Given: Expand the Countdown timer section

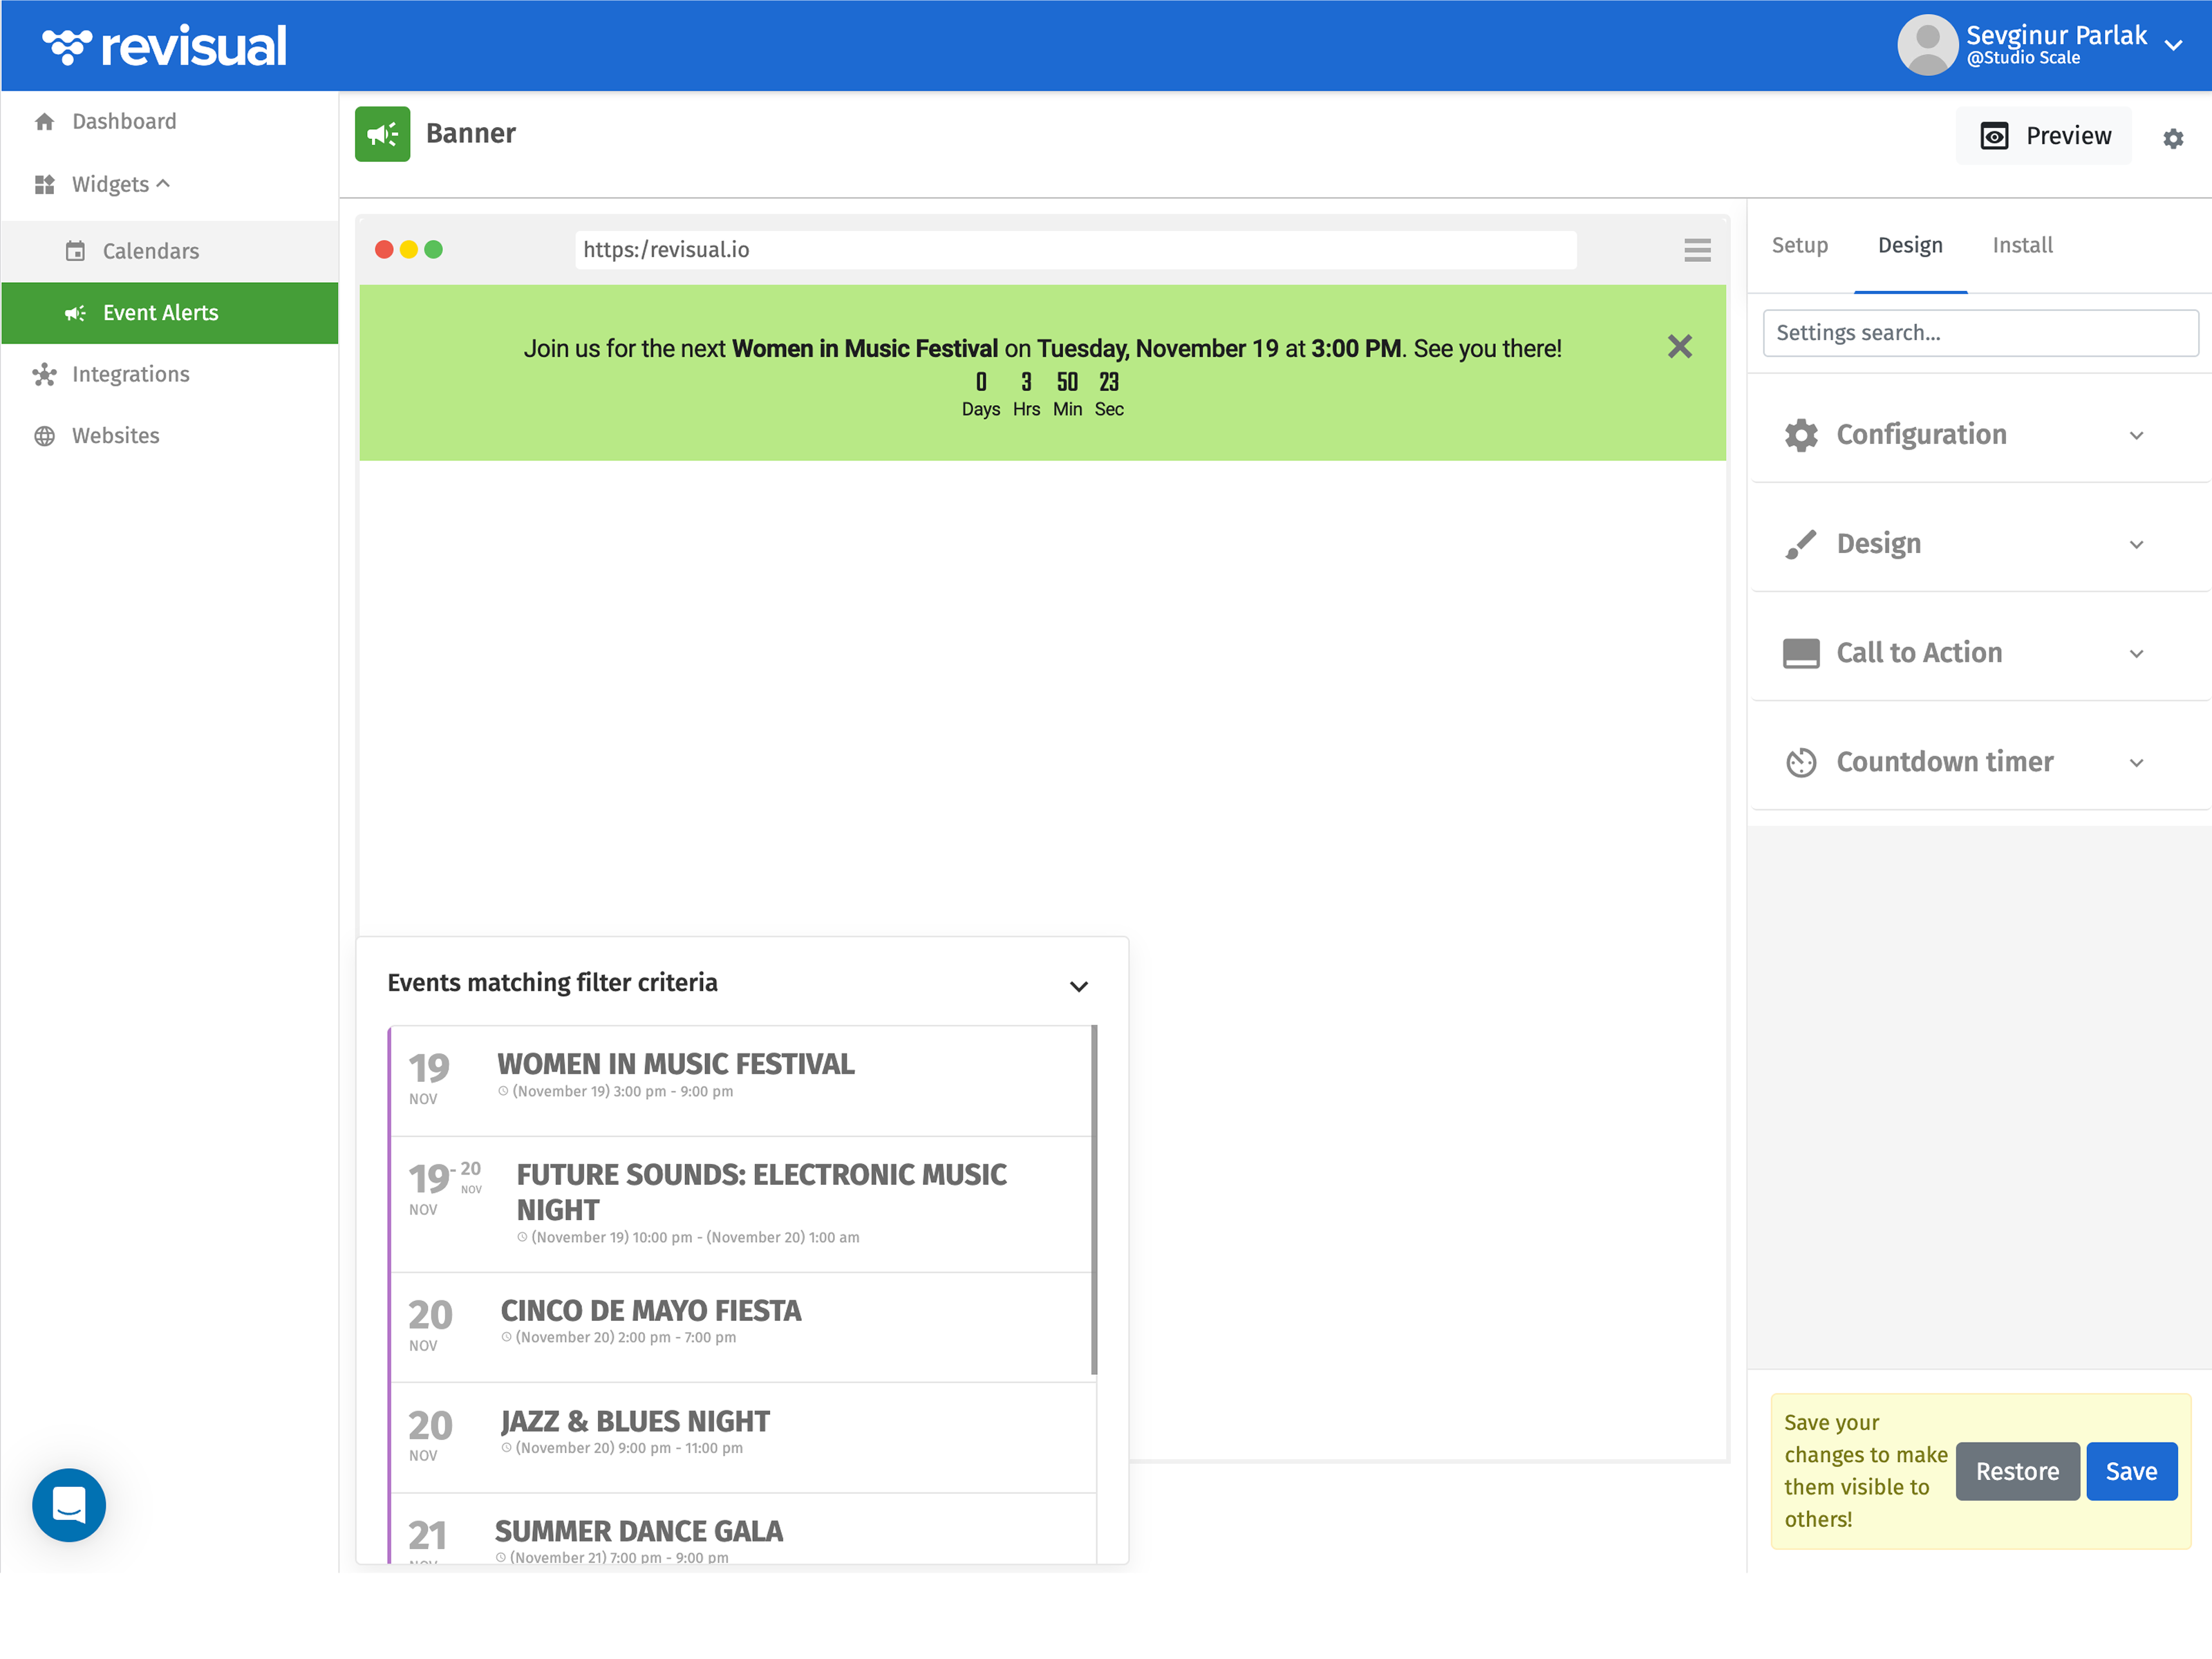Looking at the screenshot, I should click(1980, 762).
